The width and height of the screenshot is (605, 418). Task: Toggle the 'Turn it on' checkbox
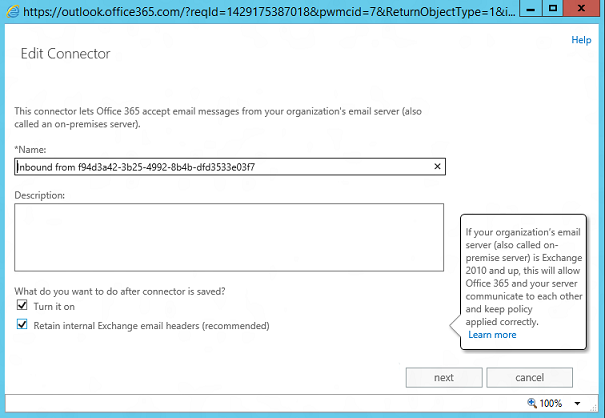pos(22,305)
